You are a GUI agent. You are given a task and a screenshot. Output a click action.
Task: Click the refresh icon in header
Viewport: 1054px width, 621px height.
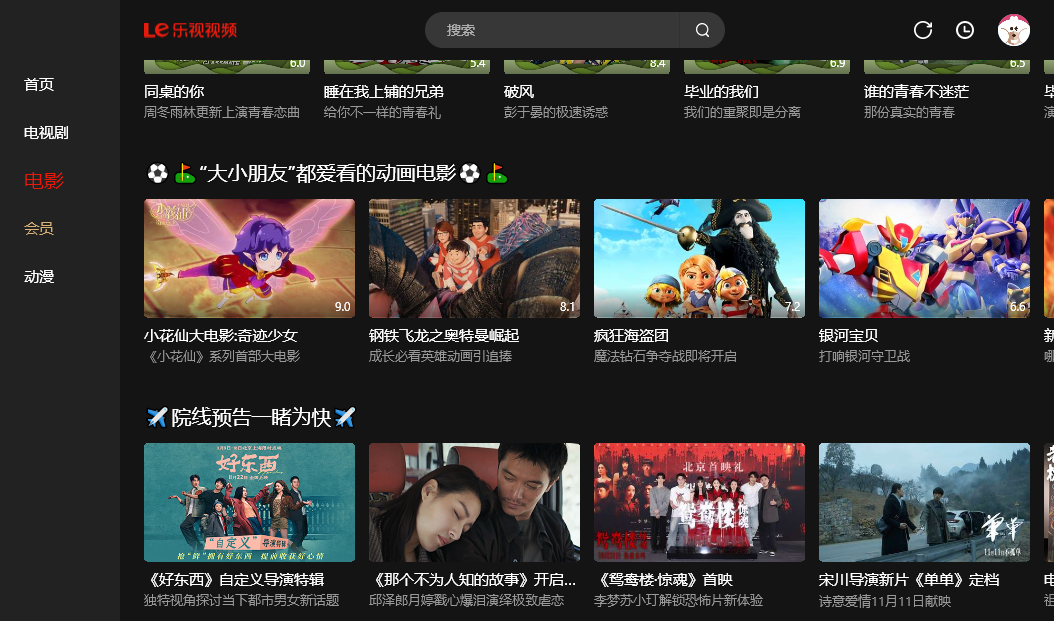(x=923, y=30)
